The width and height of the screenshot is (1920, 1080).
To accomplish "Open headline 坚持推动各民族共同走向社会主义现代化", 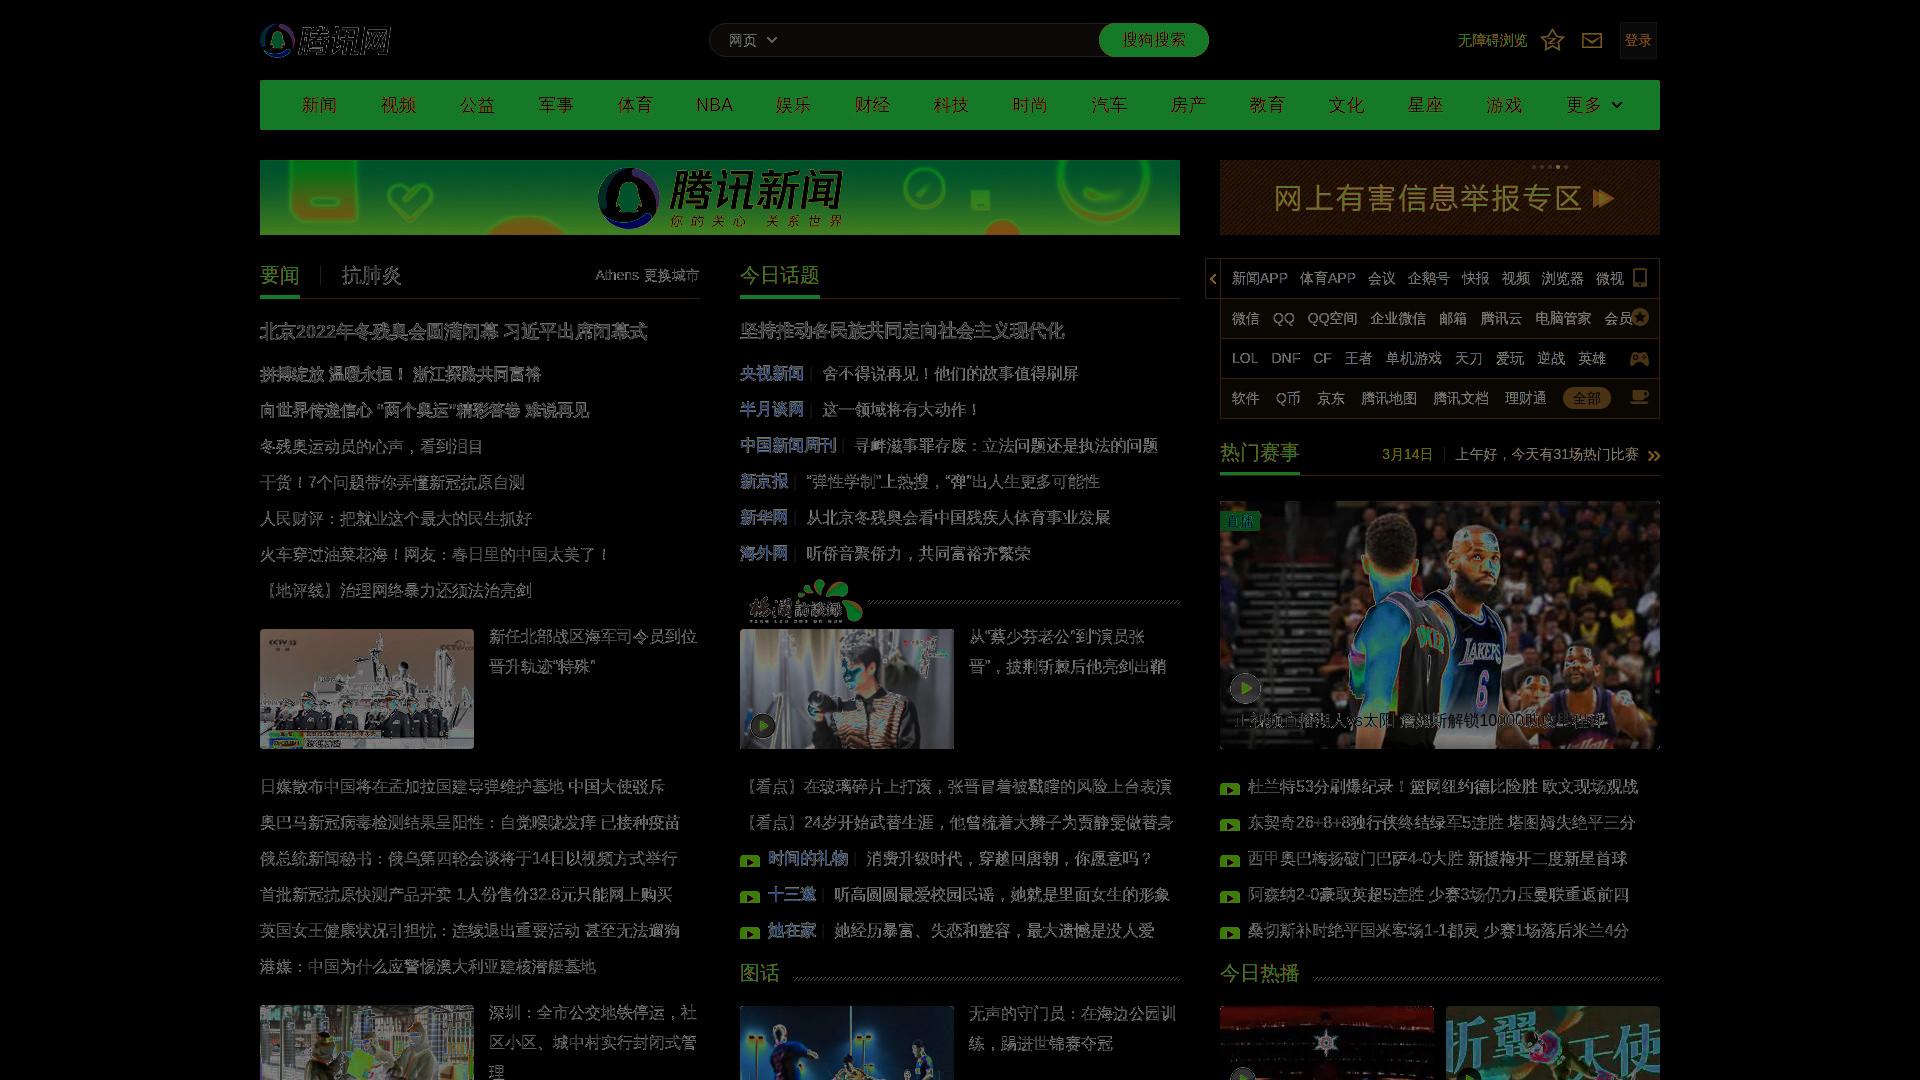I will [902, 331].
